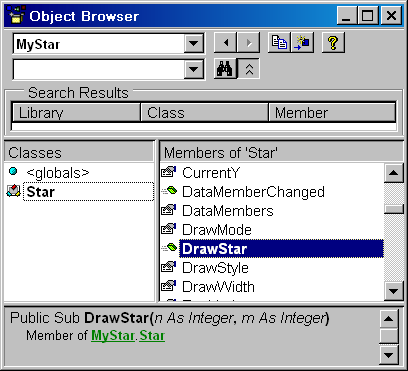Viewport: 408px width, 371px height.
Task: Open the search text dropdown arrow
Action: tap(194, 69)
